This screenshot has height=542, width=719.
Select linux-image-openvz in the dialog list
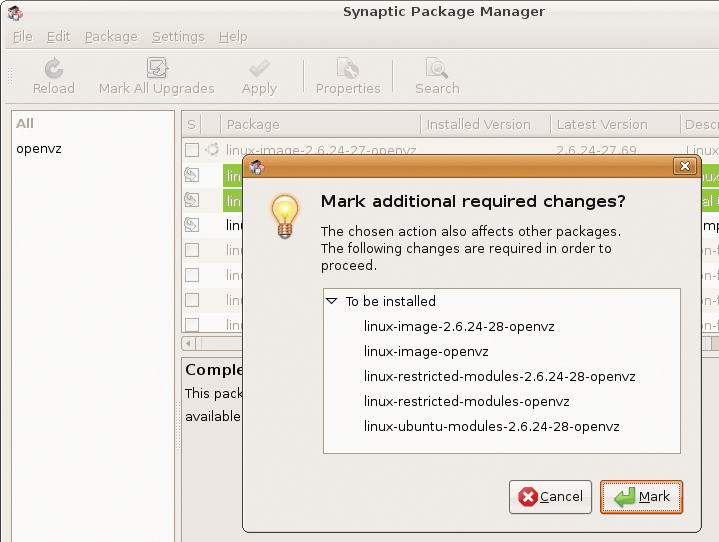tap(426, 352)
